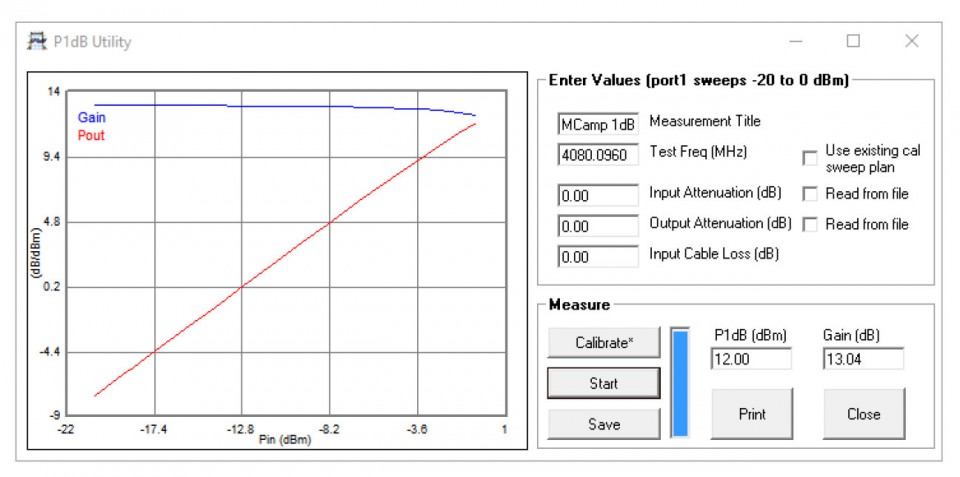Start the P1dB measurement
This screenshot has width=960, height=477.
[603, 383]
